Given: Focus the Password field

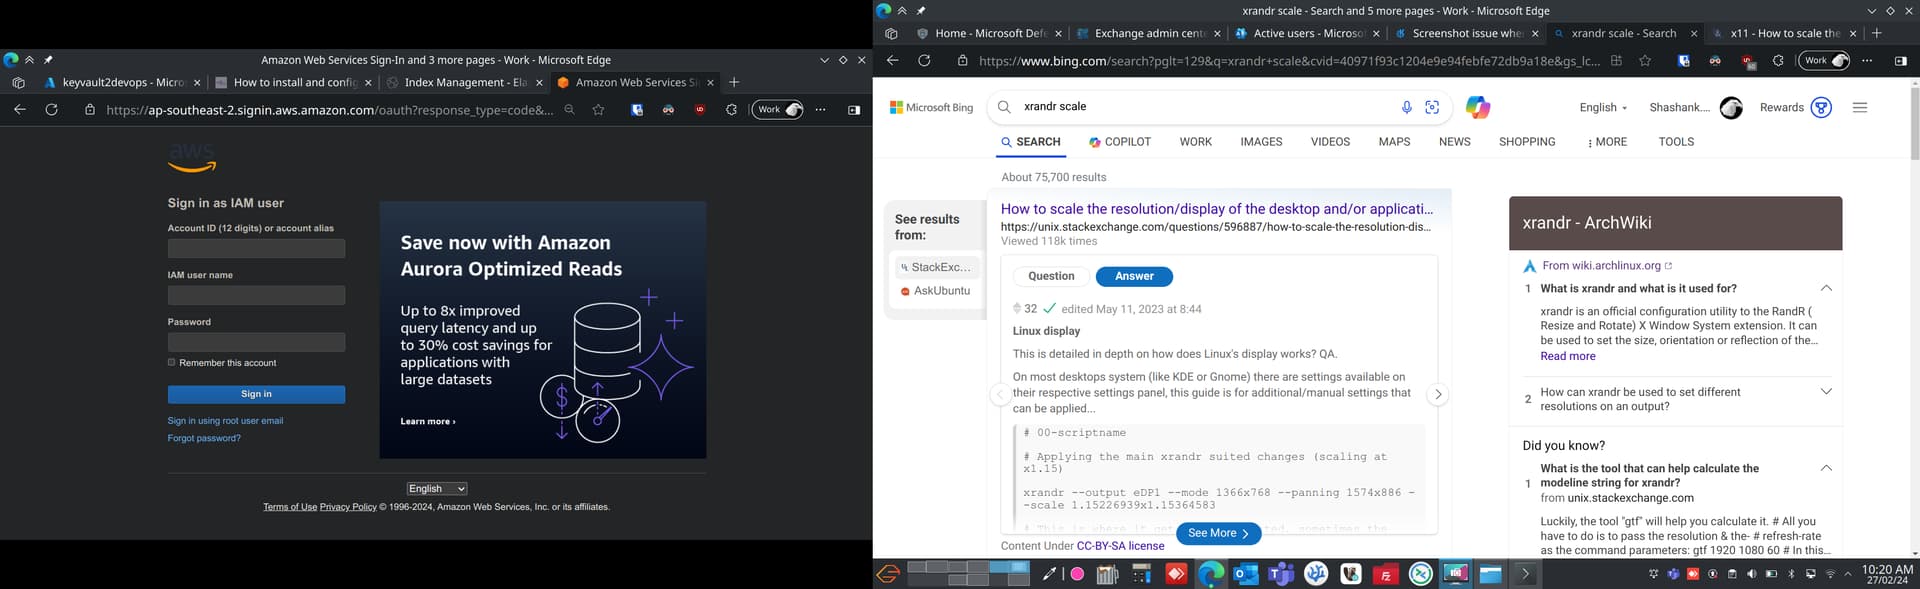Looking at the screenshot, I should point(256,342).
